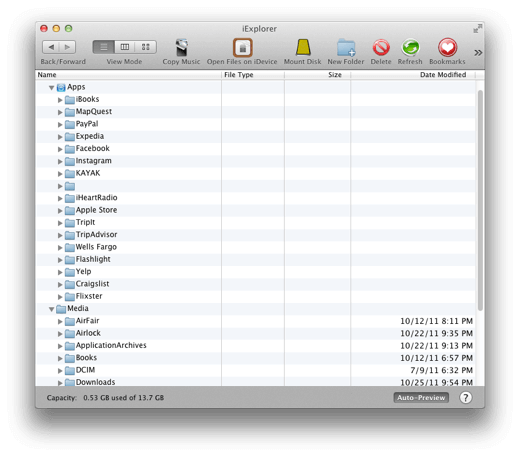Select the Apps device icon
Screen dimensions: 520x457
(x=61, y=87)
